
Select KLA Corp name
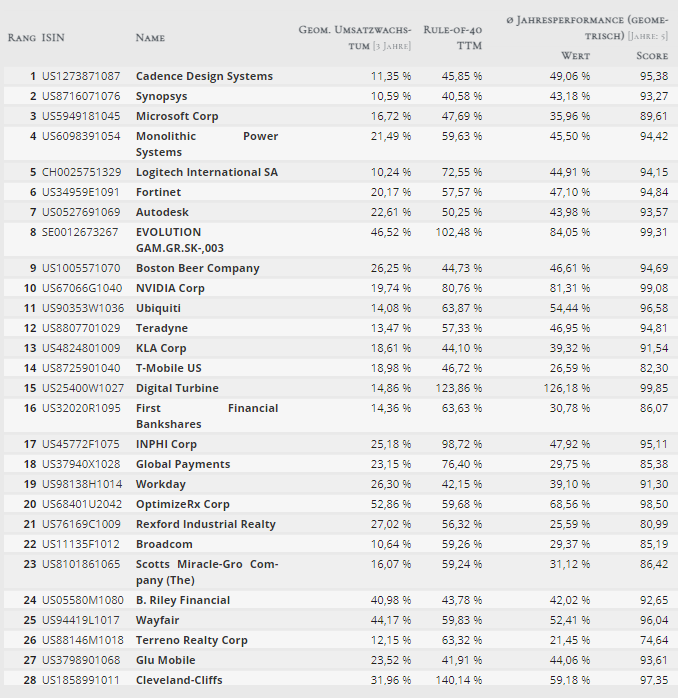click(x=161, y=349)
